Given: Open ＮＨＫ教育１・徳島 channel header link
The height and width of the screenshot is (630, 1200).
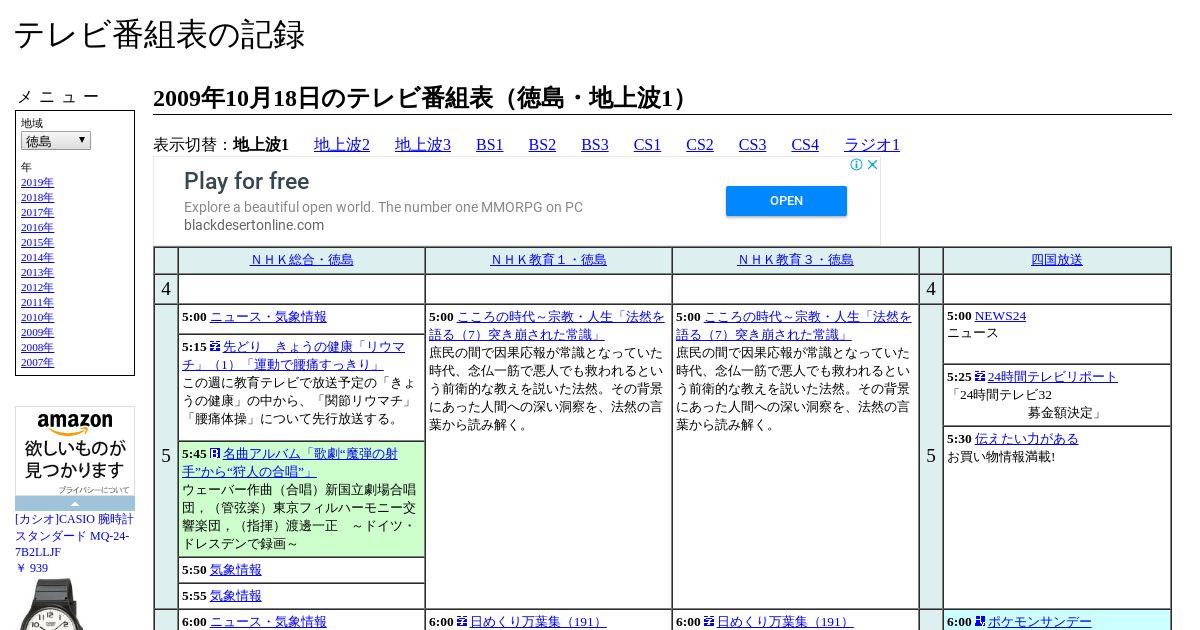Looking at the screenshot, I should click(549, 260).
